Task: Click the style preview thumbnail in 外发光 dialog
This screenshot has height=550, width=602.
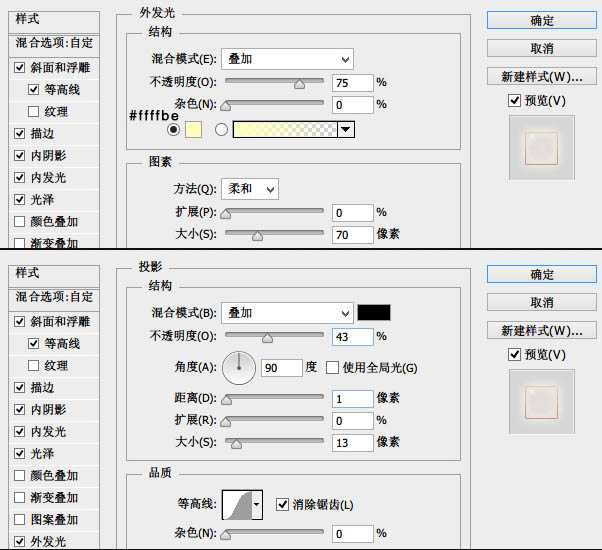Action: [542, 148]
